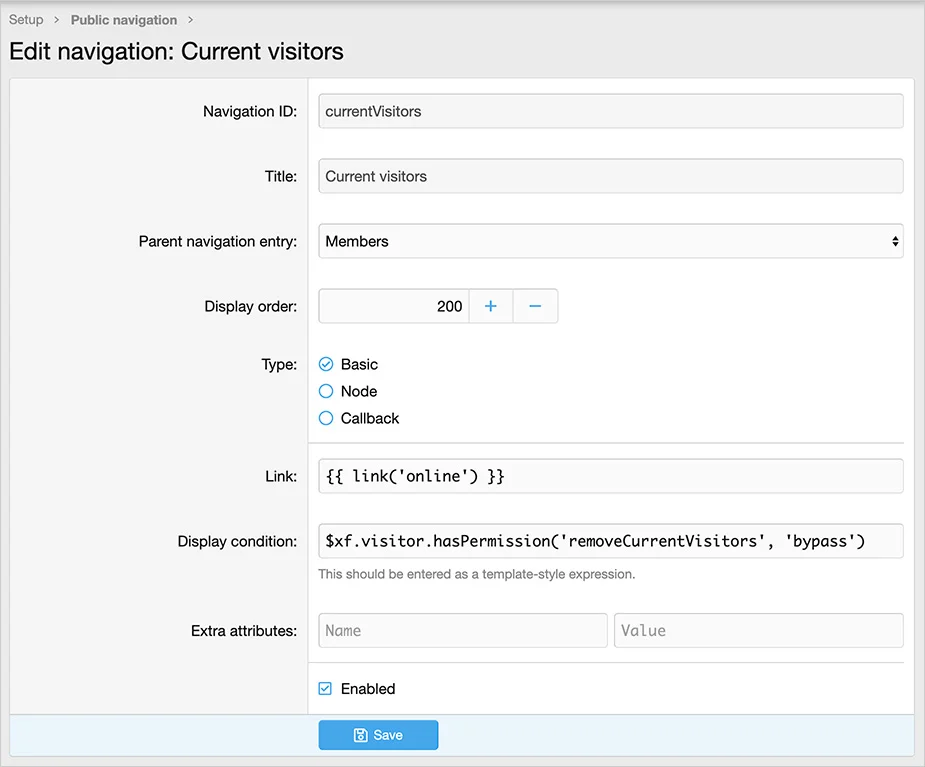Choose the Callback type option

click(x=326, y=418)
